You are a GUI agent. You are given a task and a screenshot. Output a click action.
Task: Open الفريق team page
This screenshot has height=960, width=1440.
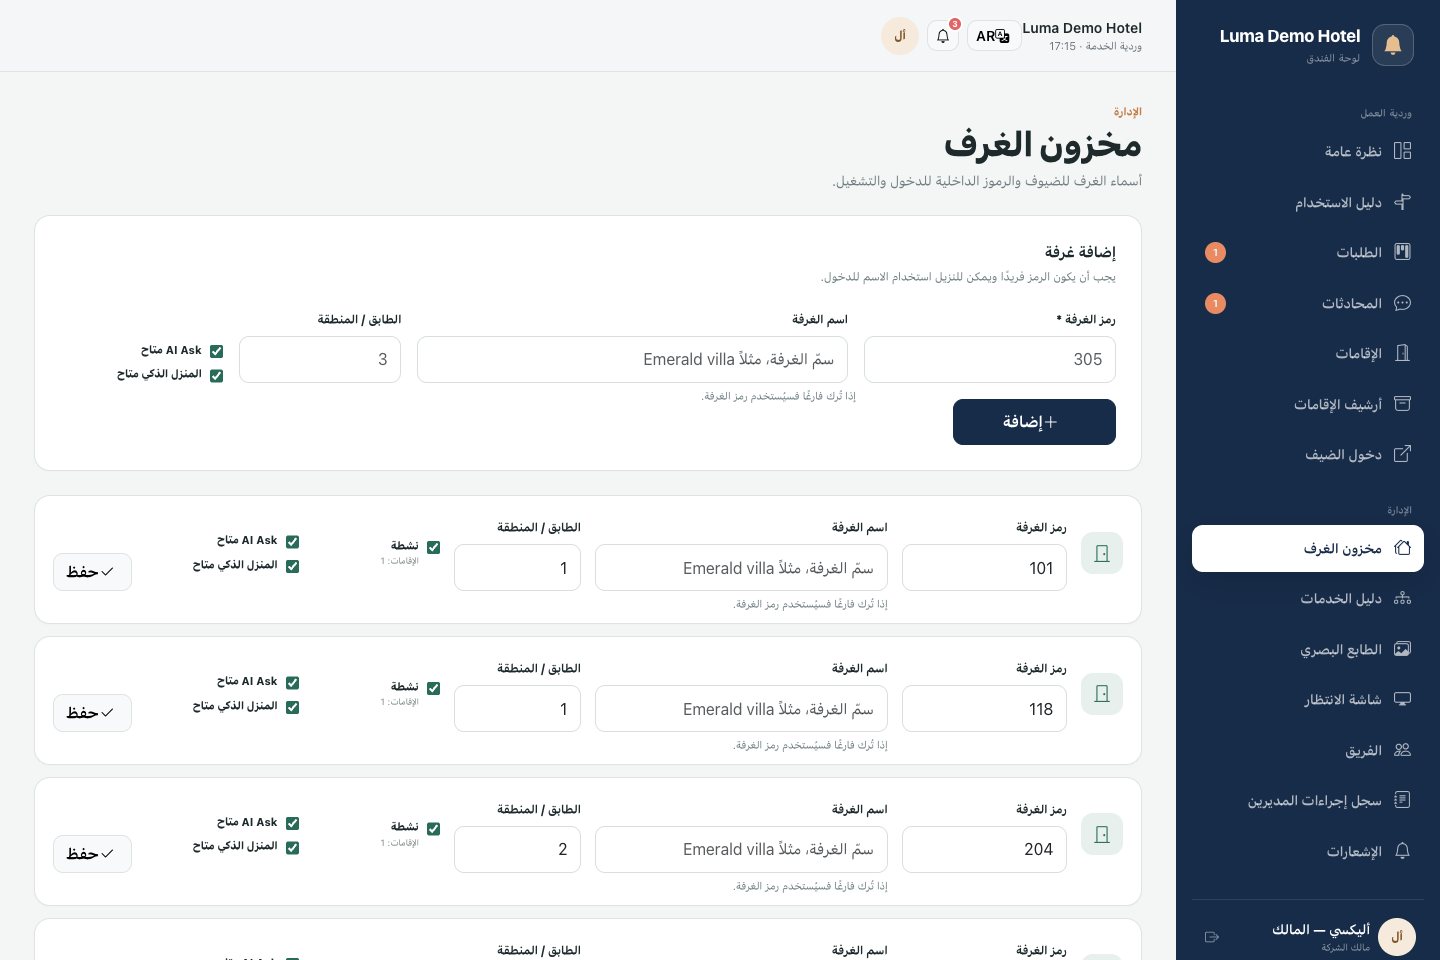pyautogui.click(x=1308, y=750)
